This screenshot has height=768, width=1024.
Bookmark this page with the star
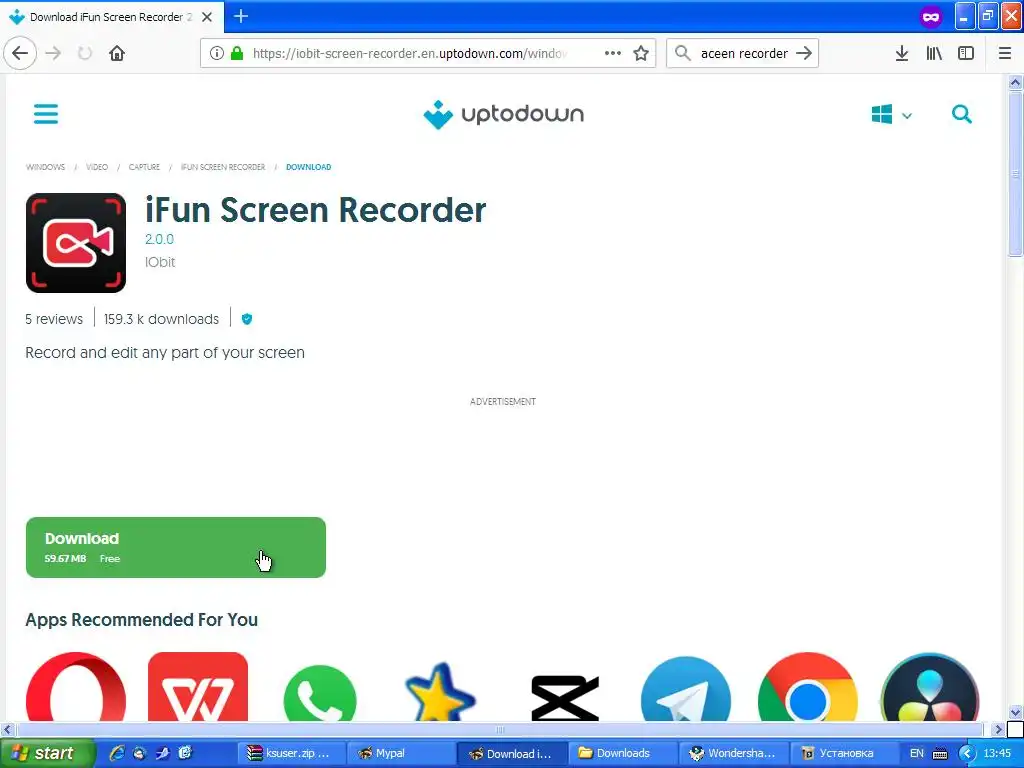(x=641, y=53)
